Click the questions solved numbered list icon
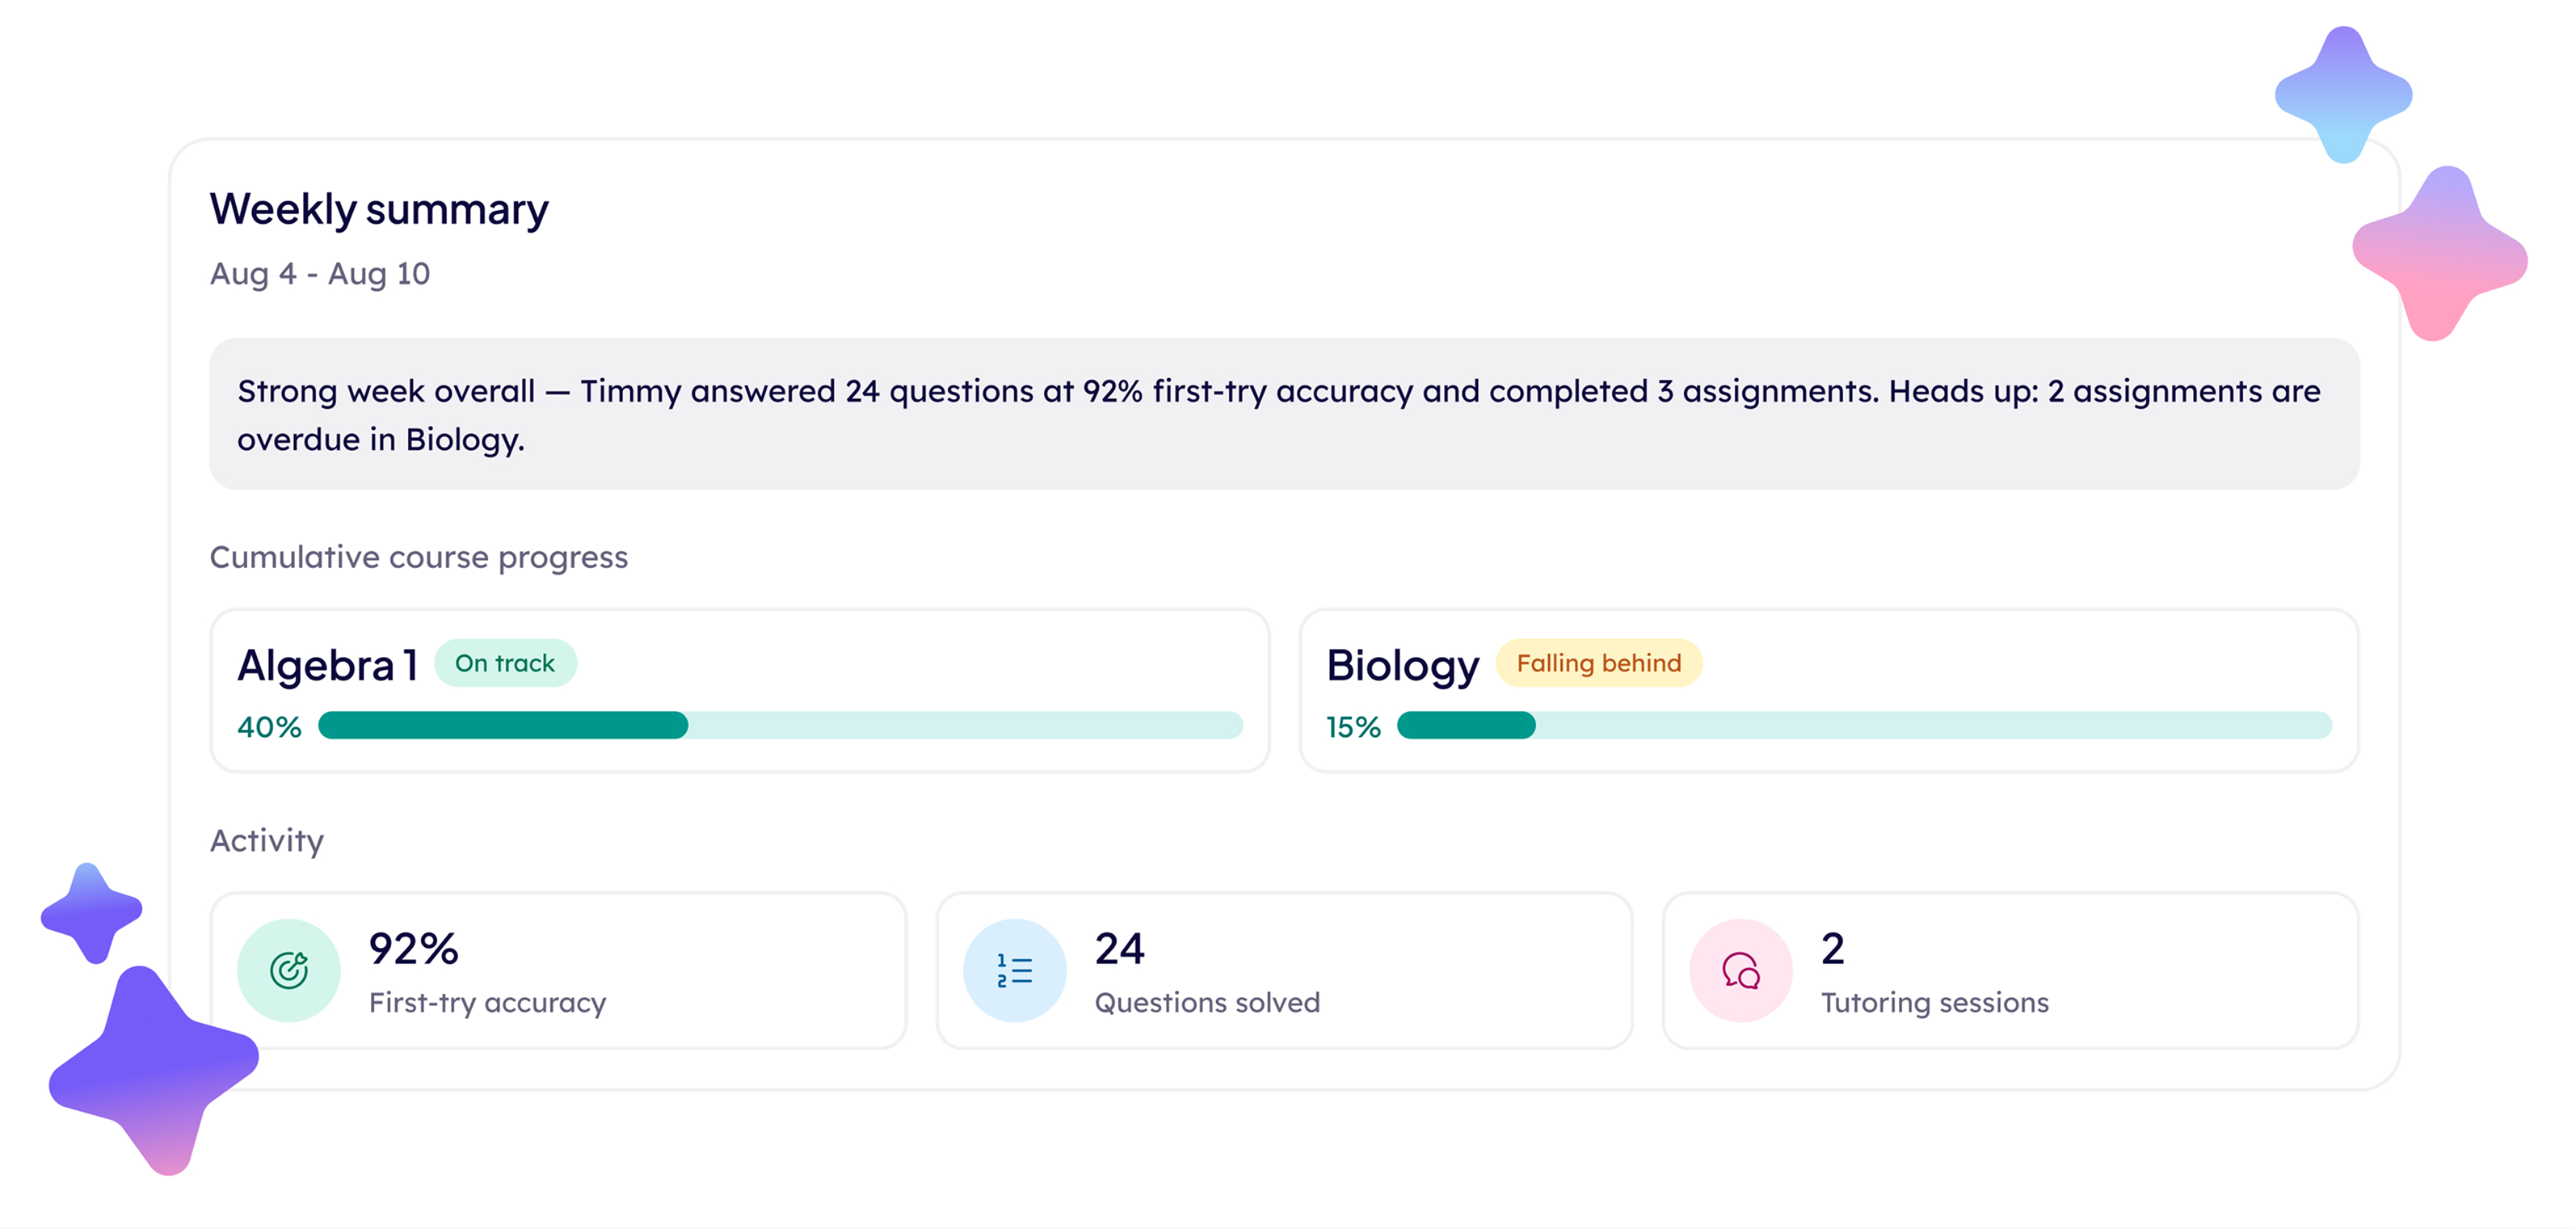The height and width of the screenshot is (1229, 2576). pyautogui.click(x=1014, y=970)
